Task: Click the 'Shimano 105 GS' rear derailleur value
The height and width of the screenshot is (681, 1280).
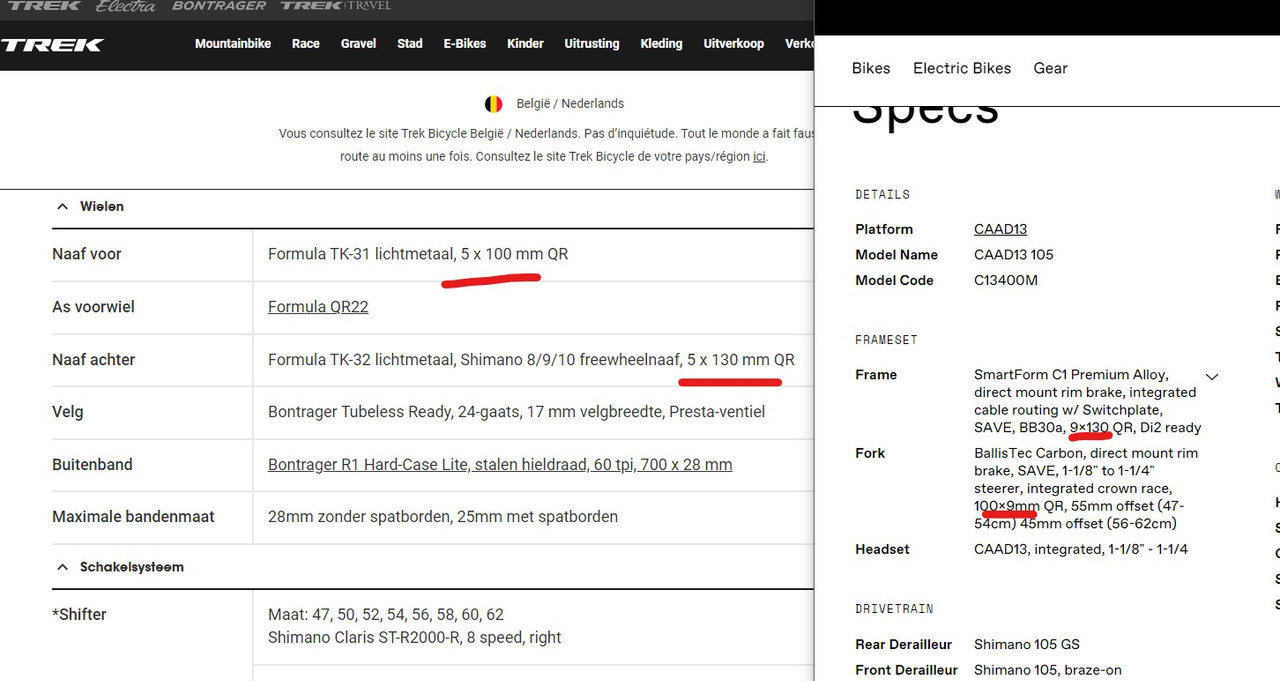Action: [x=1027, y=645]
